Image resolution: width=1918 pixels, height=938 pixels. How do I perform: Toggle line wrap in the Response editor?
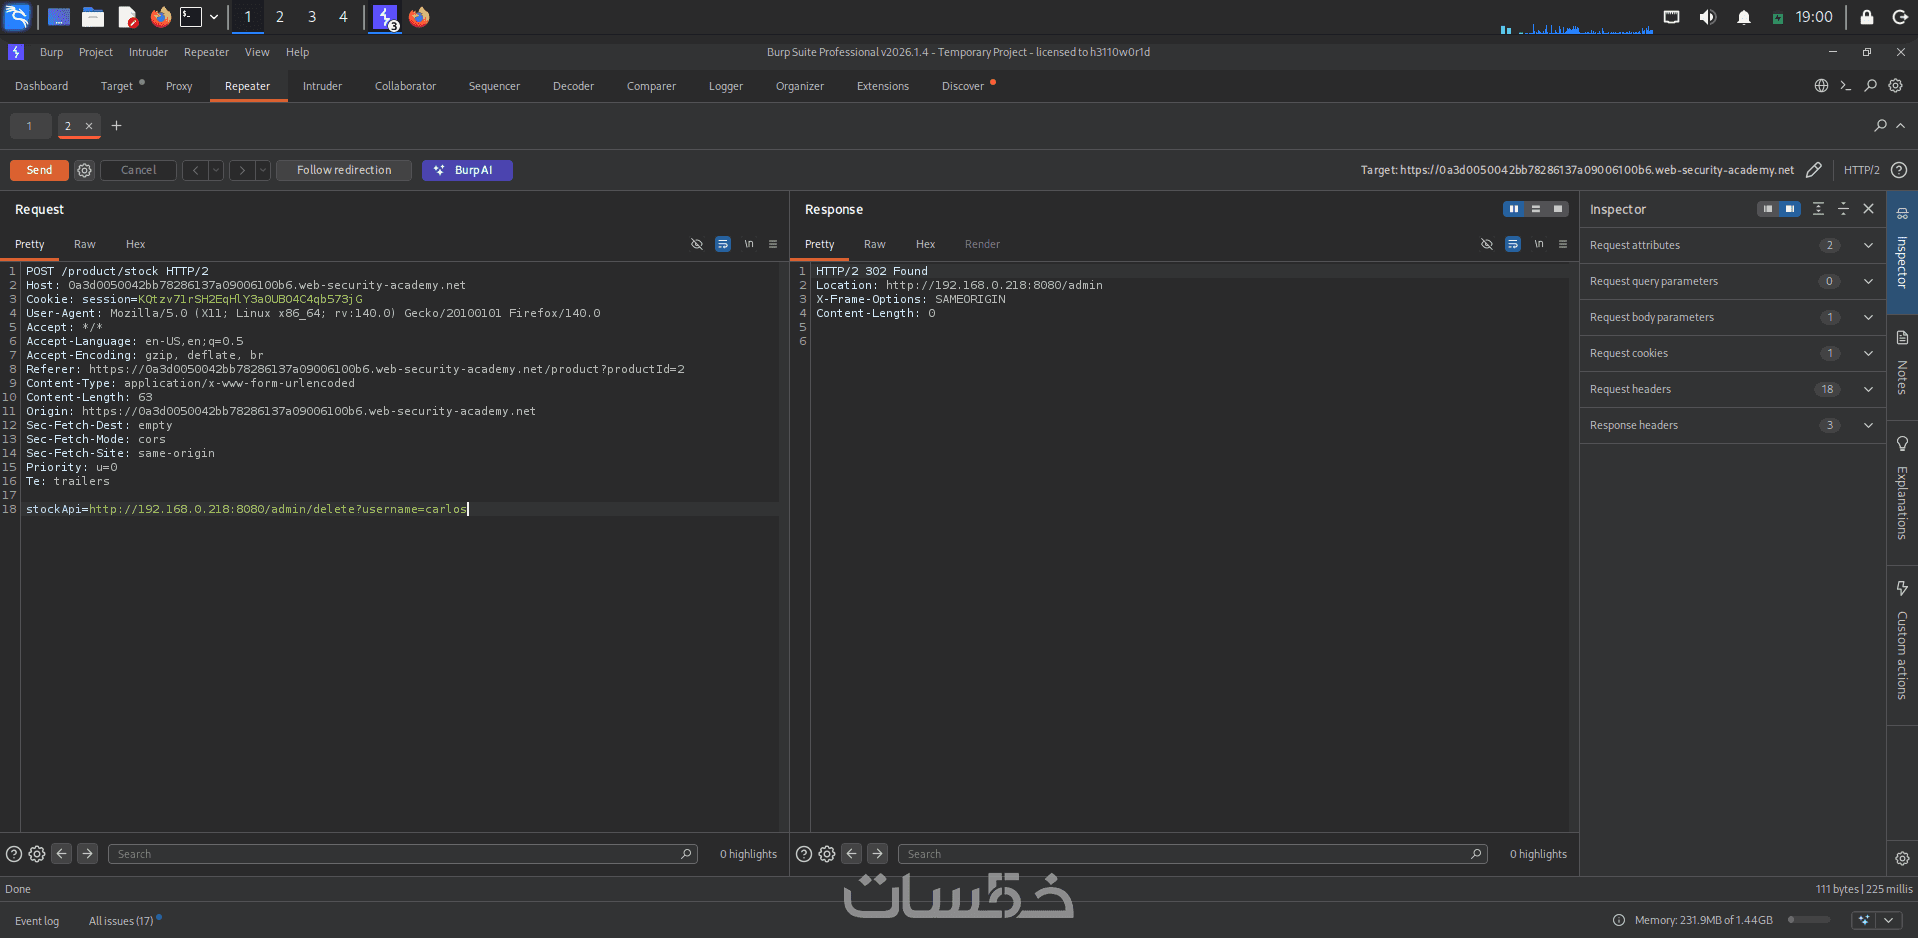pos(1513,244)
